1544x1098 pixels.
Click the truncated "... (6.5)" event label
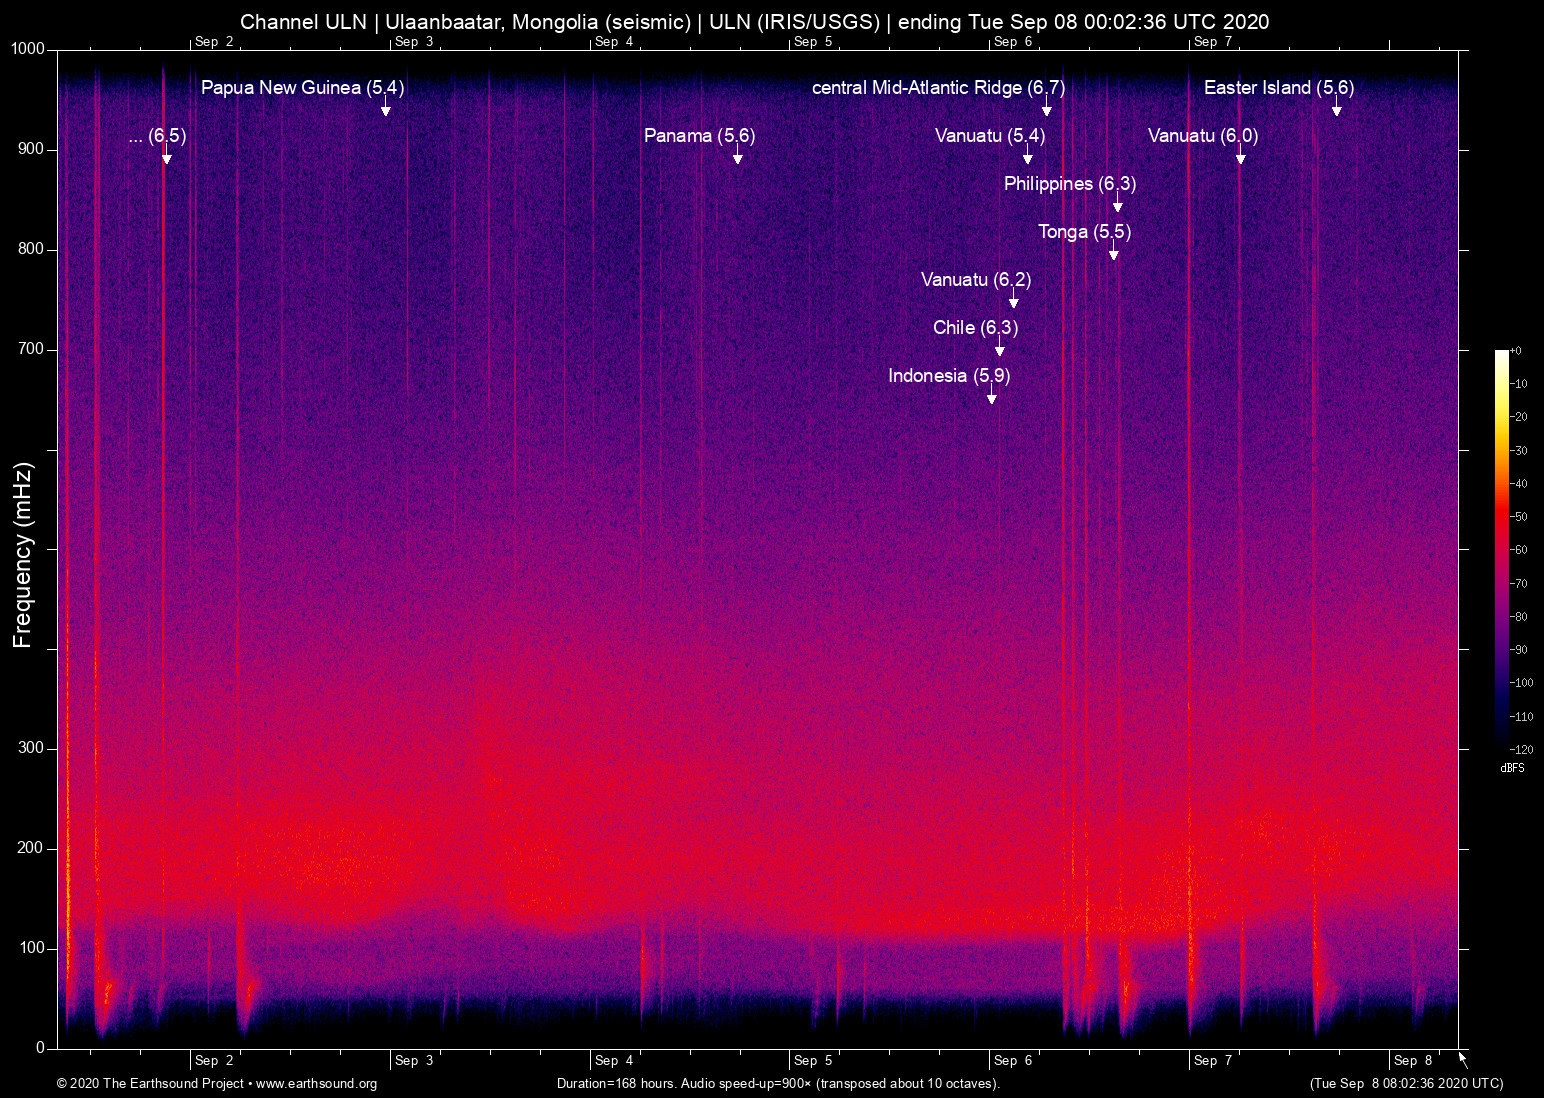(158, 136)
